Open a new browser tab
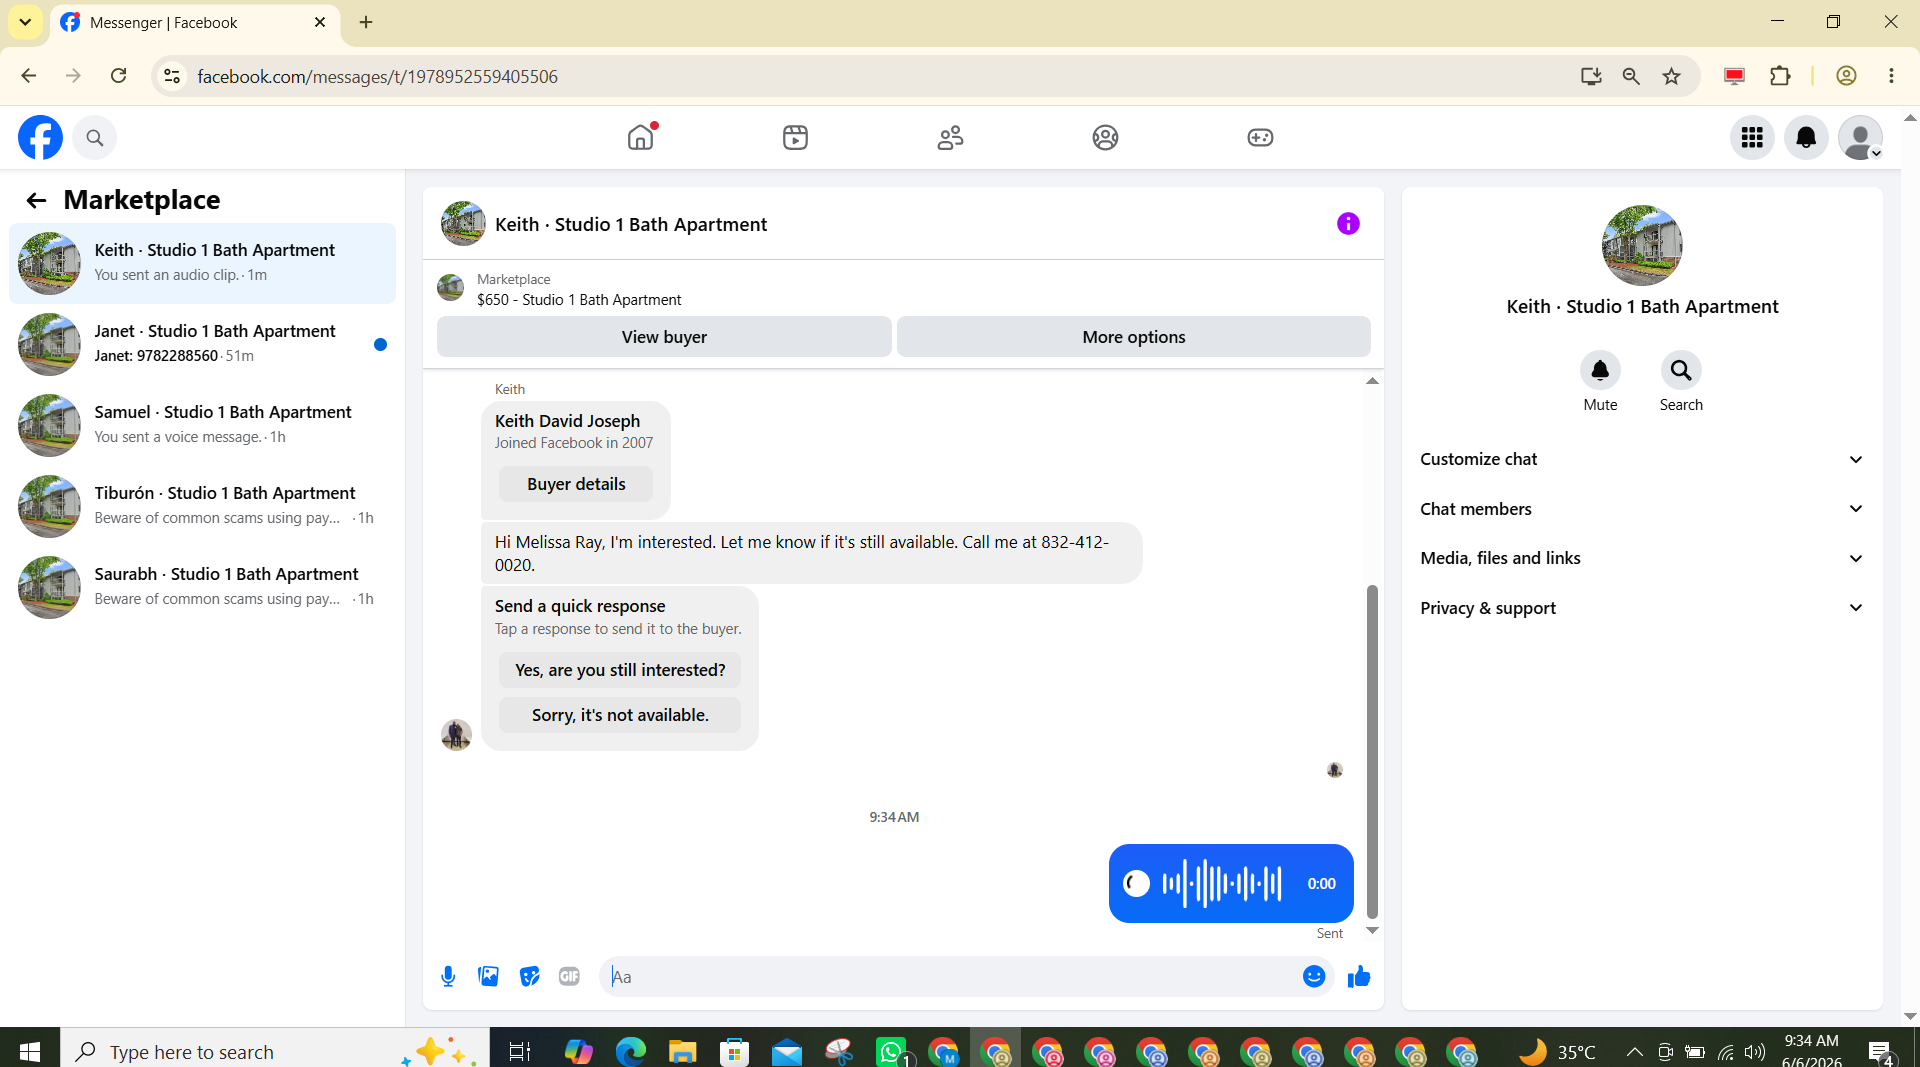This screenshot has height=1067, width=1920. (x=366, y=22)
